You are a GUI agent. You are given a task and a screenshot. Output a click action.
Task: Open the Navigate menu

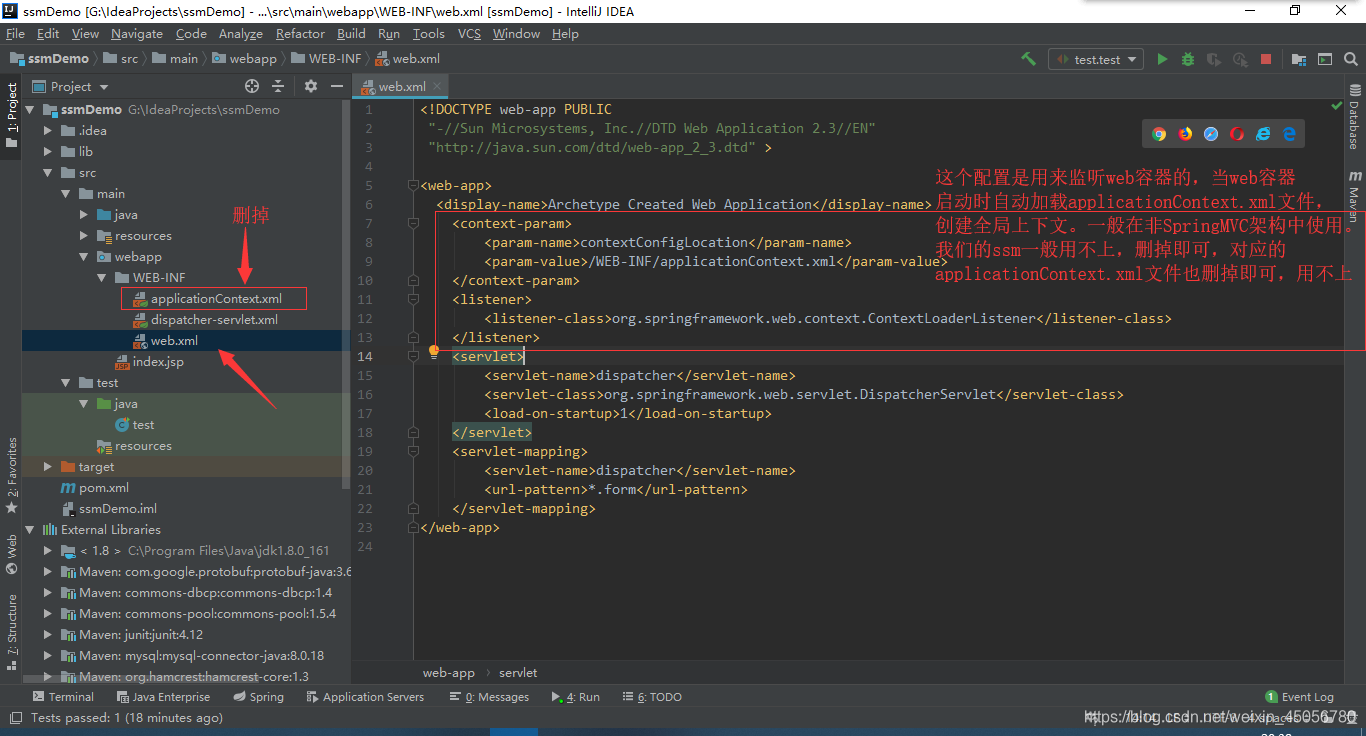(x=137, y=34)
